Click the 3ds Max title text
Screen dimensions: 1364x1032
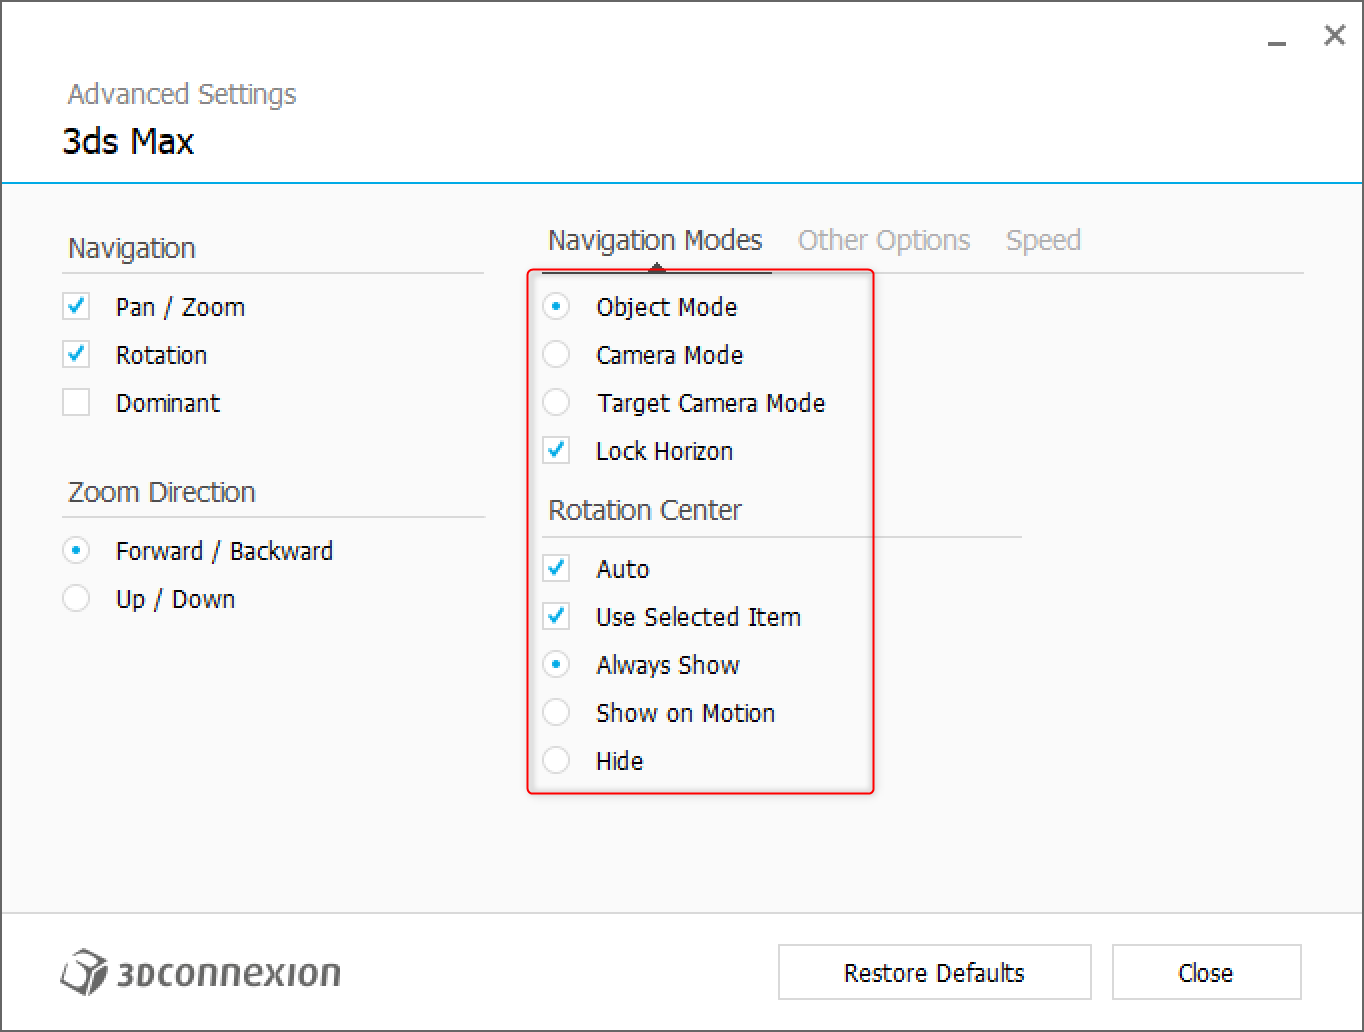pyautogui.click(x=128, y=141)
